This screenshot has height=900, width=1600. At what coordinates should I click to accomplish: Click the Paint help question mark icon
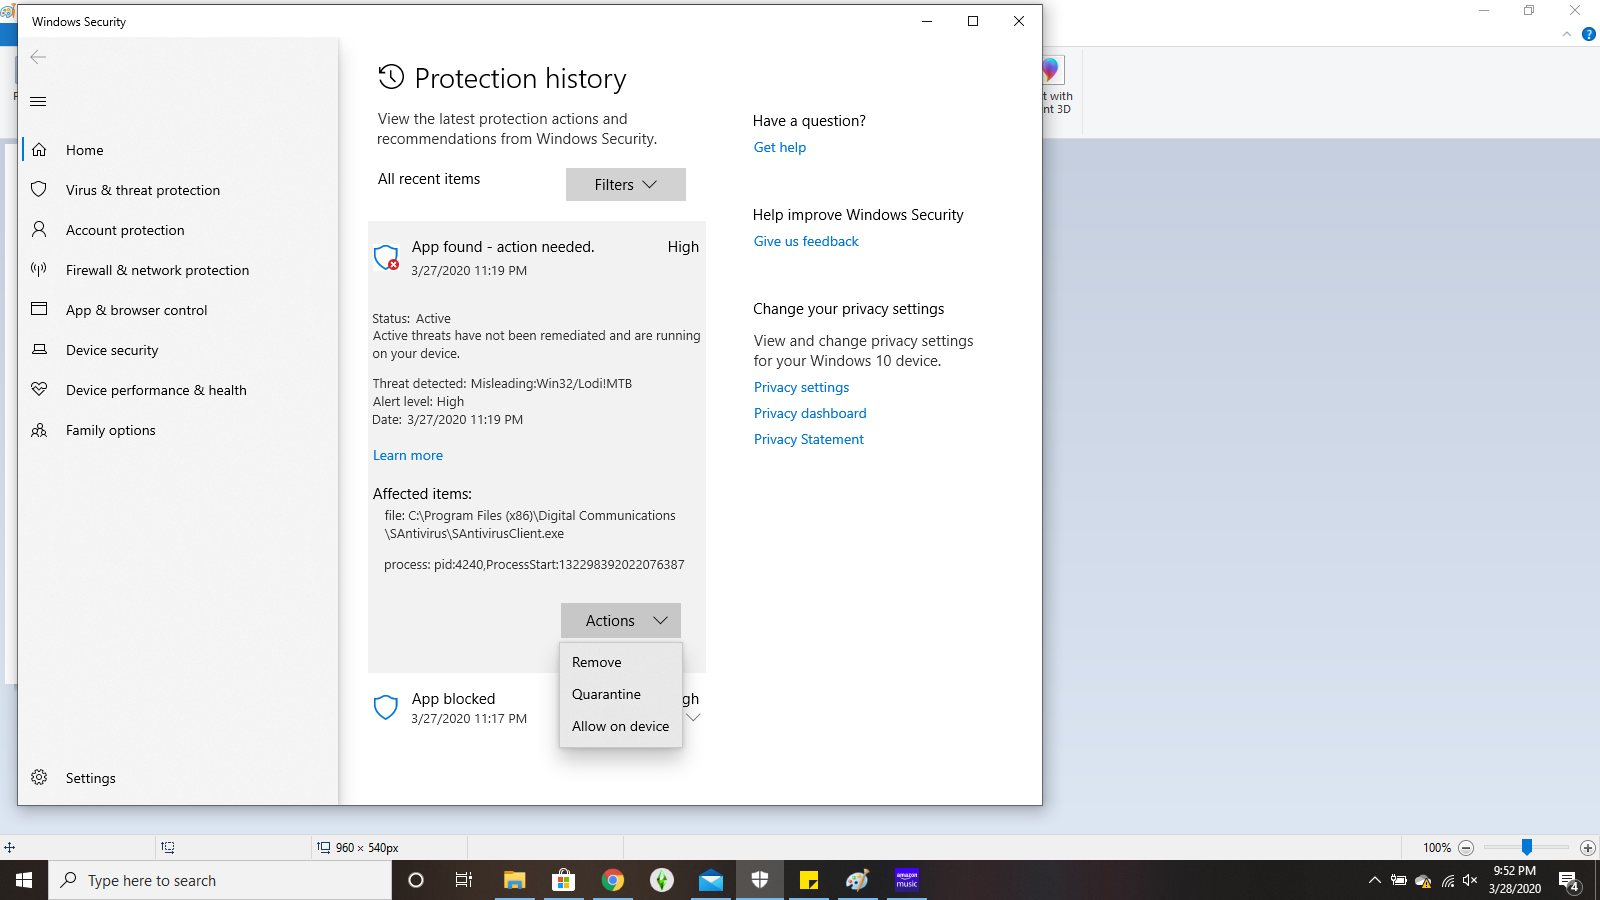coord(1588,34)
